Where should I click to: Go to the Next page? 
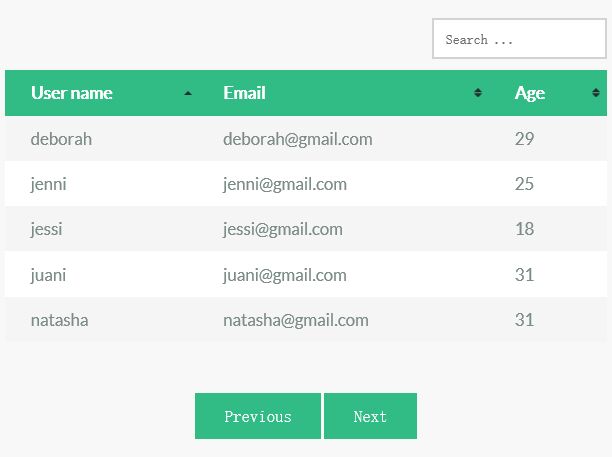pyautogui.click(x=370, y=416)
